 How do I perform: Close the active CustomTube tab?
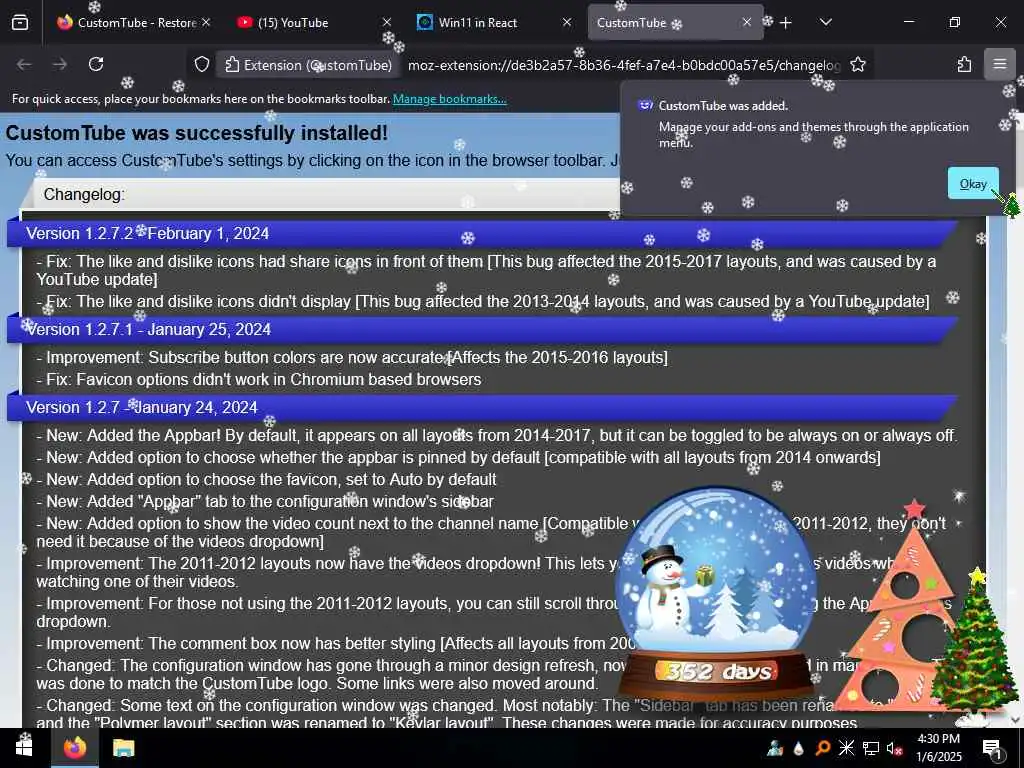pyautogui.click(x=746, y=22)
